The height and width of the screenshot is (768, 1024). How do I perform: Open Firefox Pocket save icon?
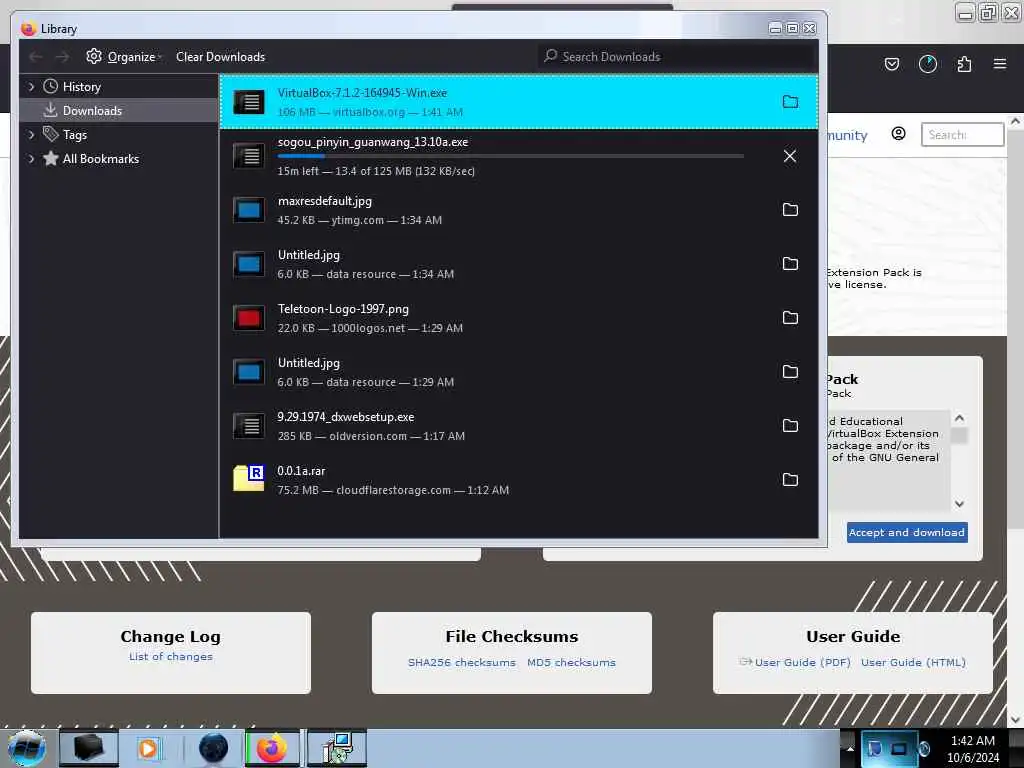pos(891,64)
